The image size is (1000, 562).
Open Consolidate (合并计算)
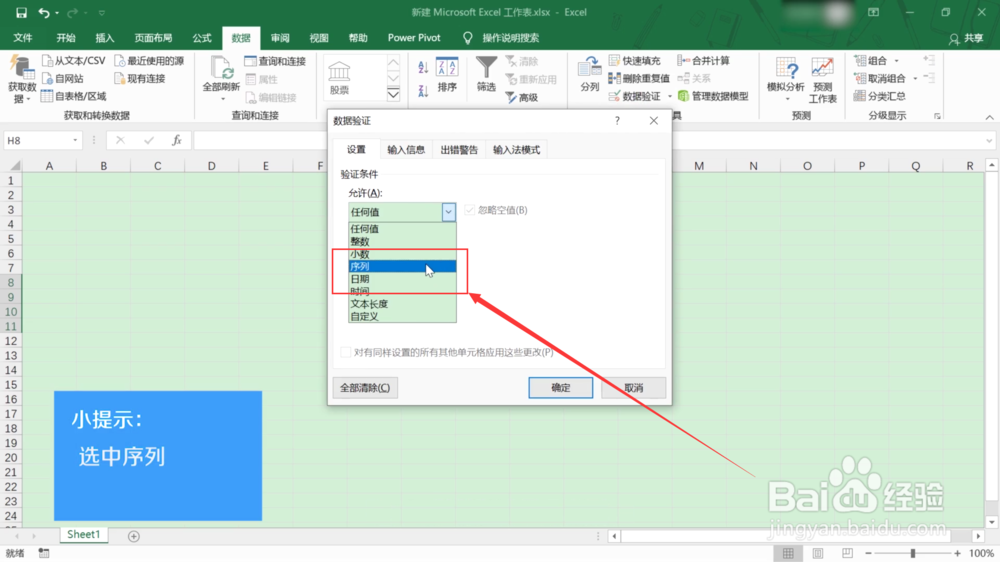click(x=703, y=61)
